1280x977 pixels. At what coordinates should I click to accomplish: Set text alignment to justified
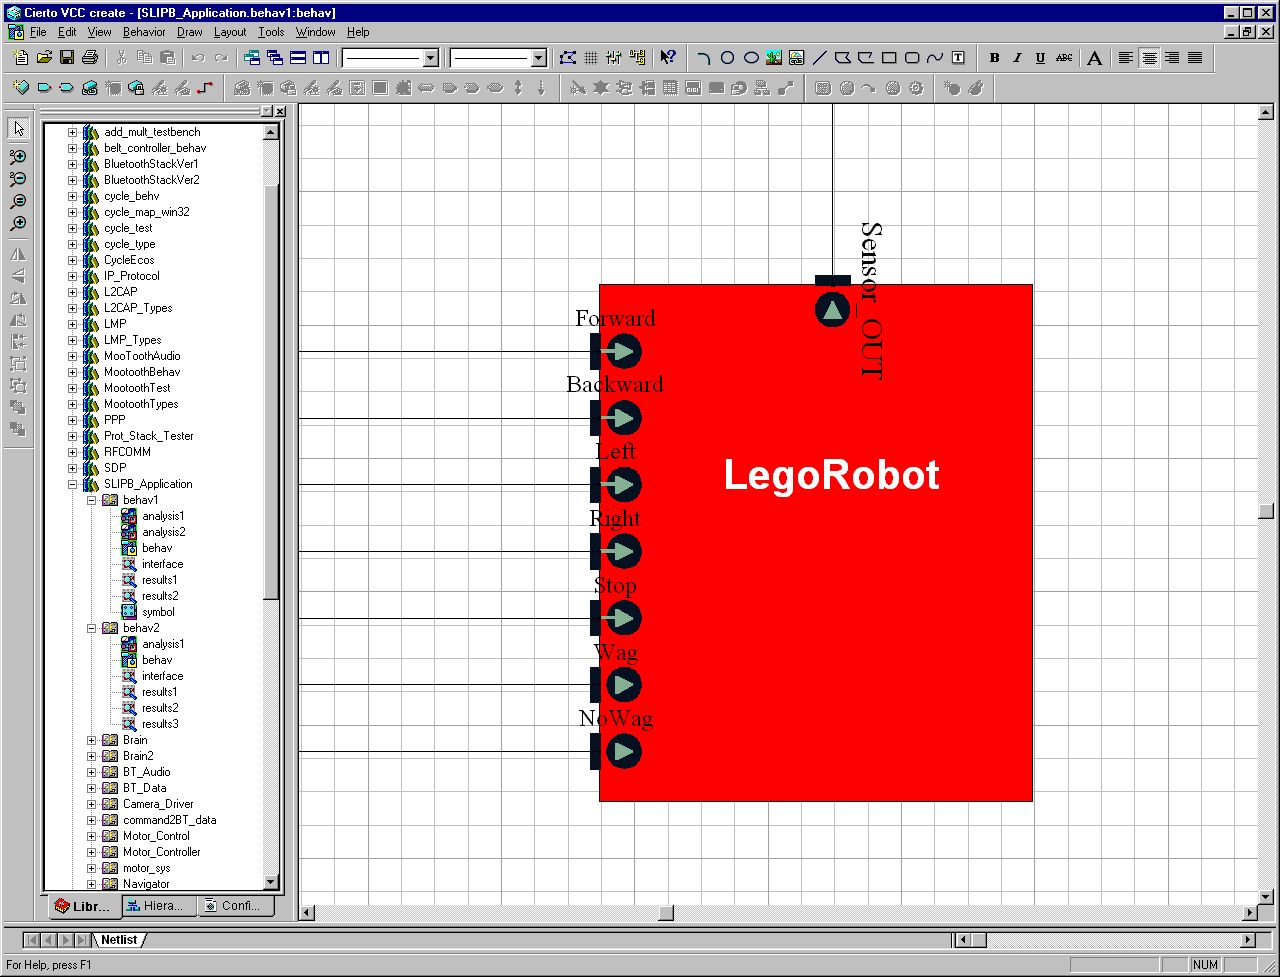point(1195,58)
